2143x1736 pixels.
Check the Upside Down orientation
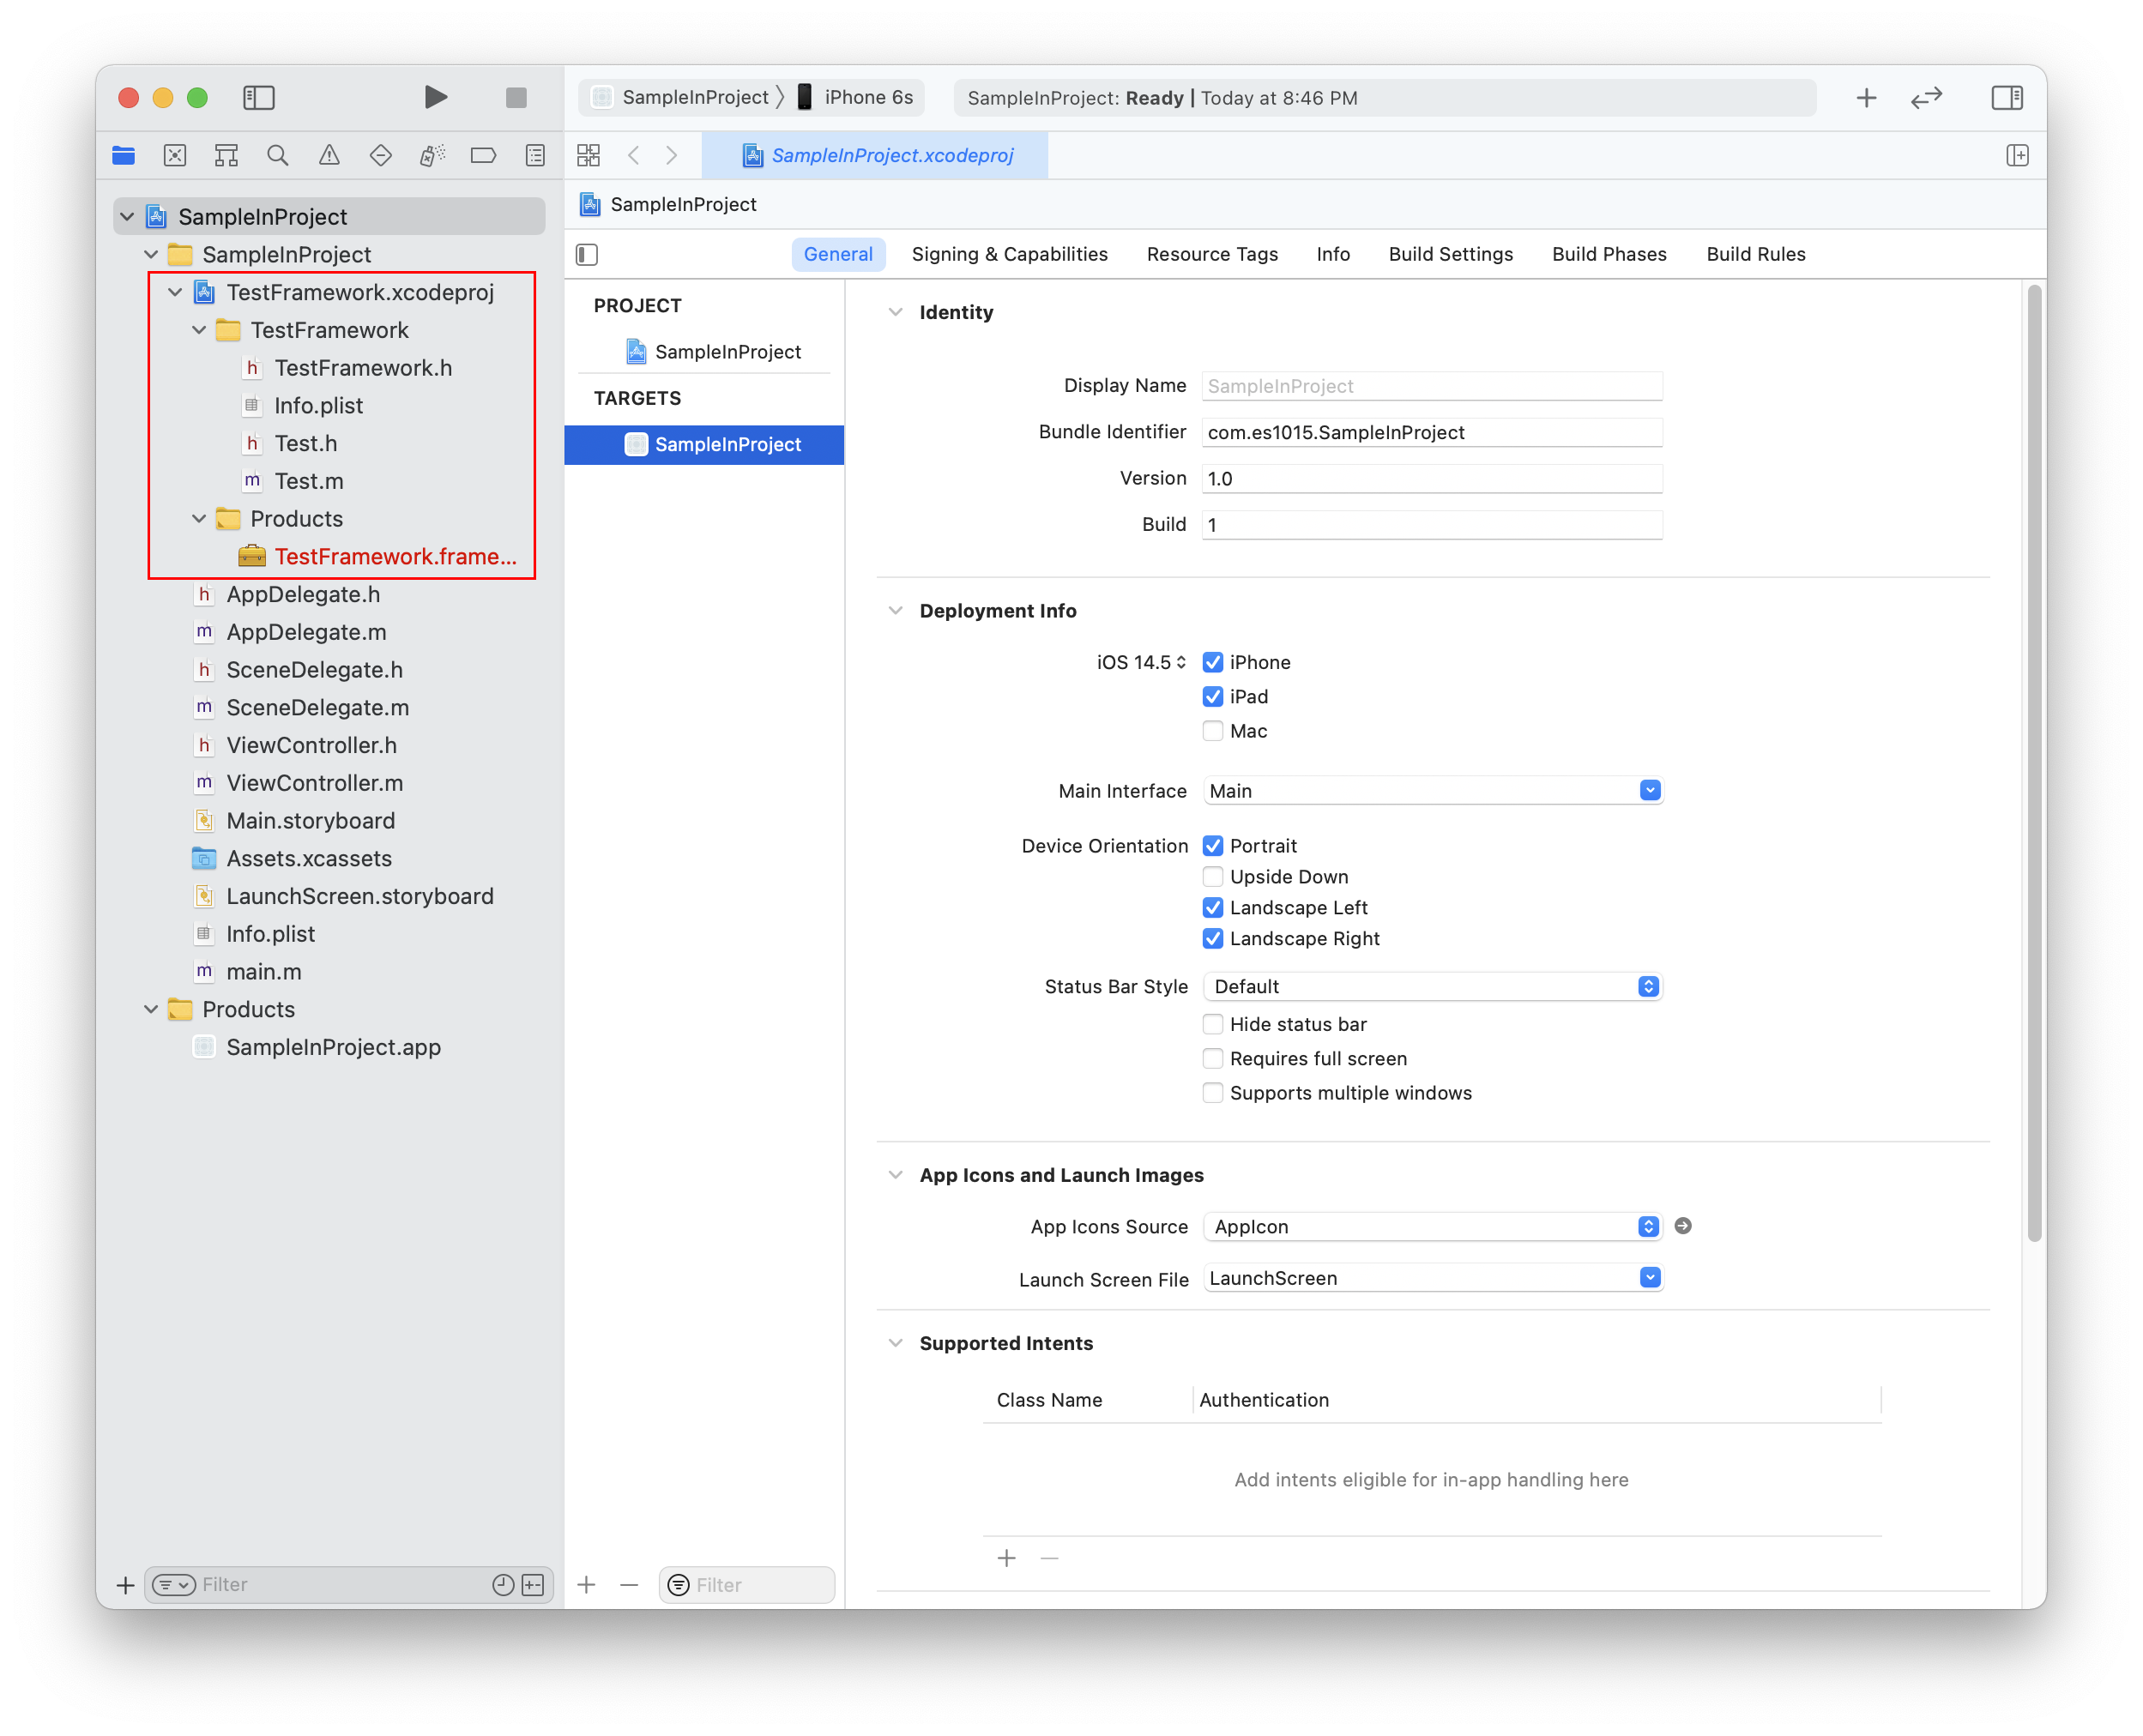point(1212,877)
